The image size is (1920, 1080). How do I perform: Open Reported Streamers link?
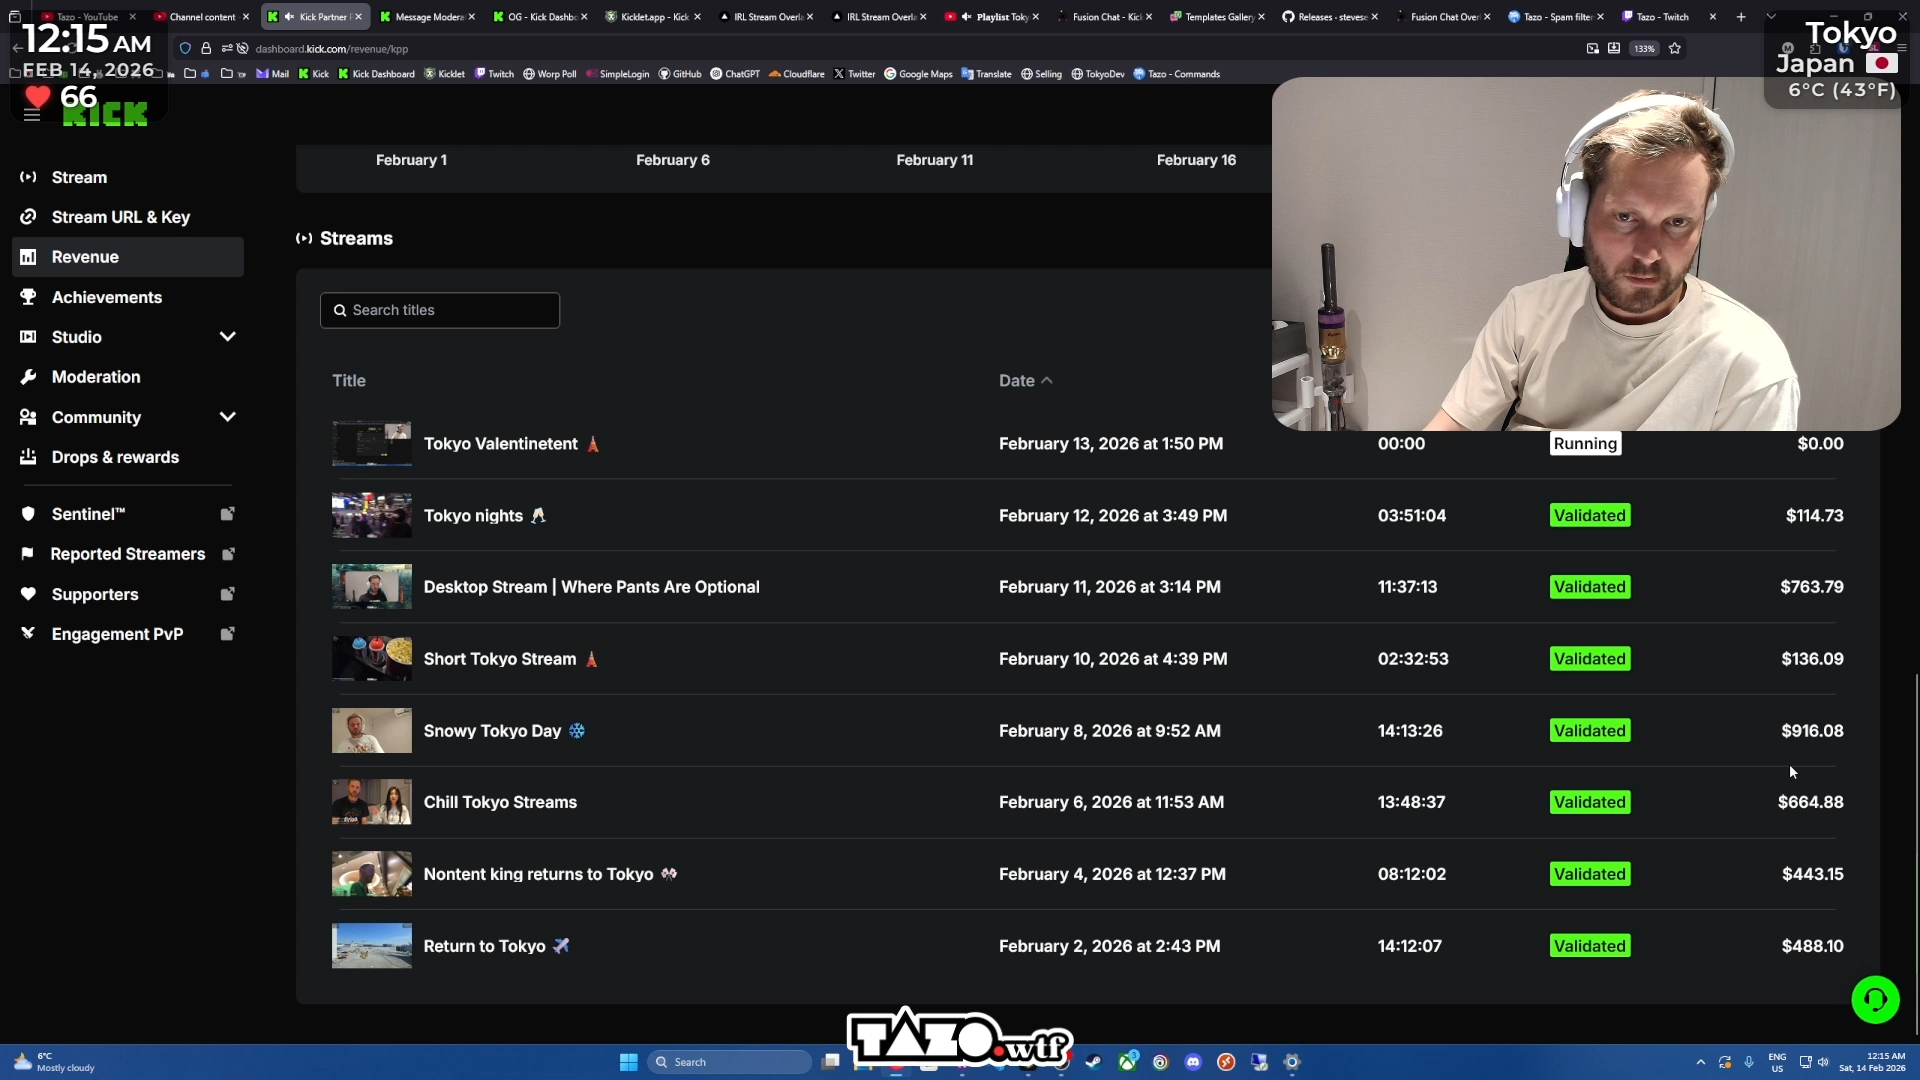coord(127,554)
